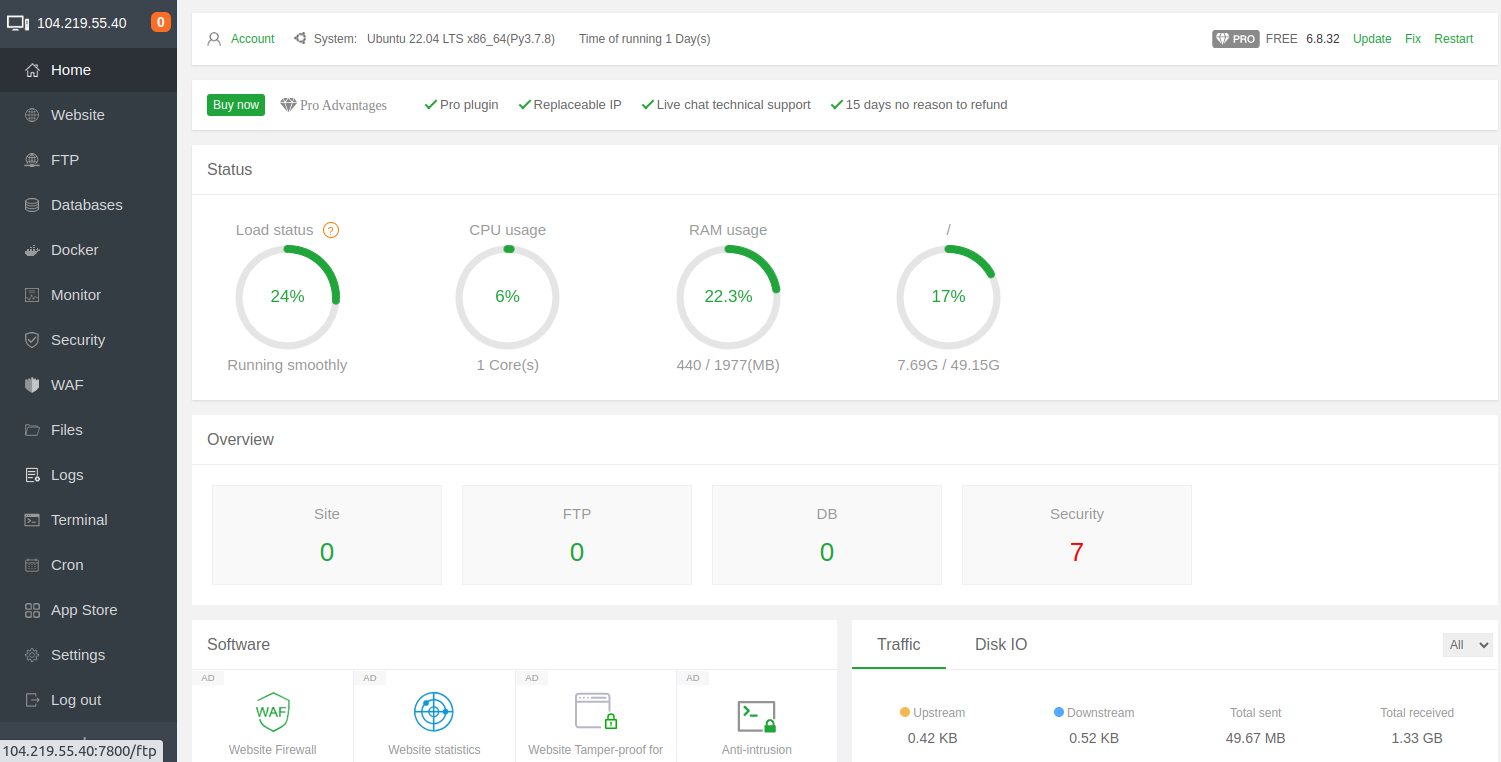Select the Traffic tab
1501x762 pixels.
tap(898, 645)
